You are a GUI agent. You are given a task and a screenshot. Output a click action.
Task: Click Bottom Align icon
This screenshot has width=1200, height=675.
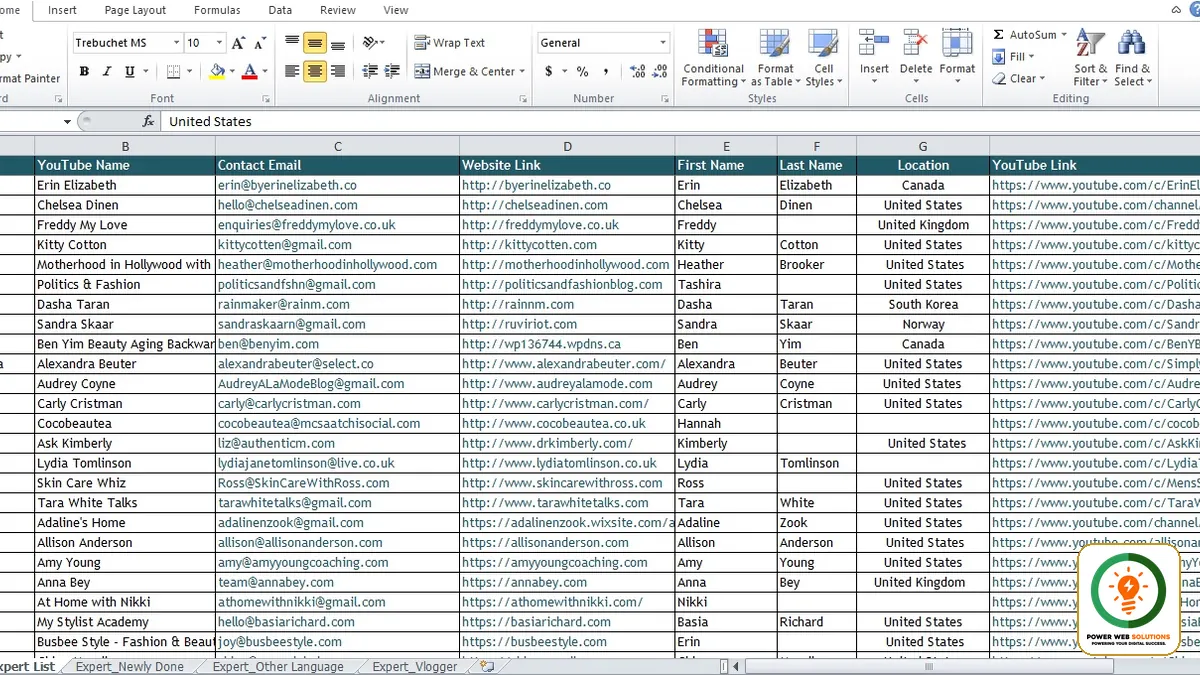click(338, 43)
